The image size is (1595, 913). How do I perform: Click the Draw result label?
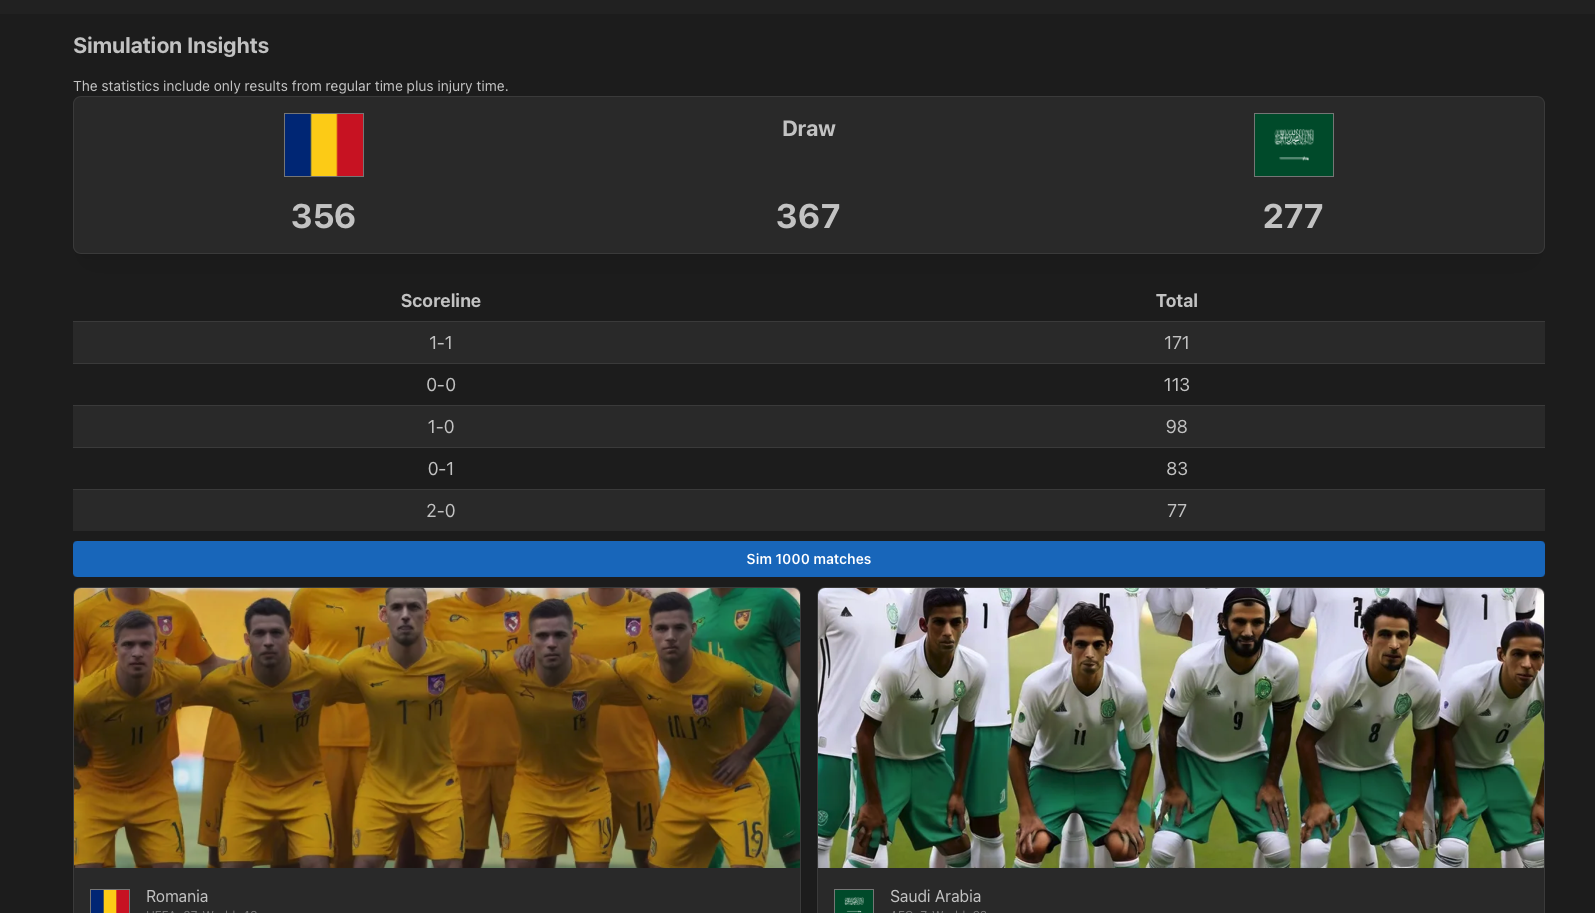[x=808, y=129]
